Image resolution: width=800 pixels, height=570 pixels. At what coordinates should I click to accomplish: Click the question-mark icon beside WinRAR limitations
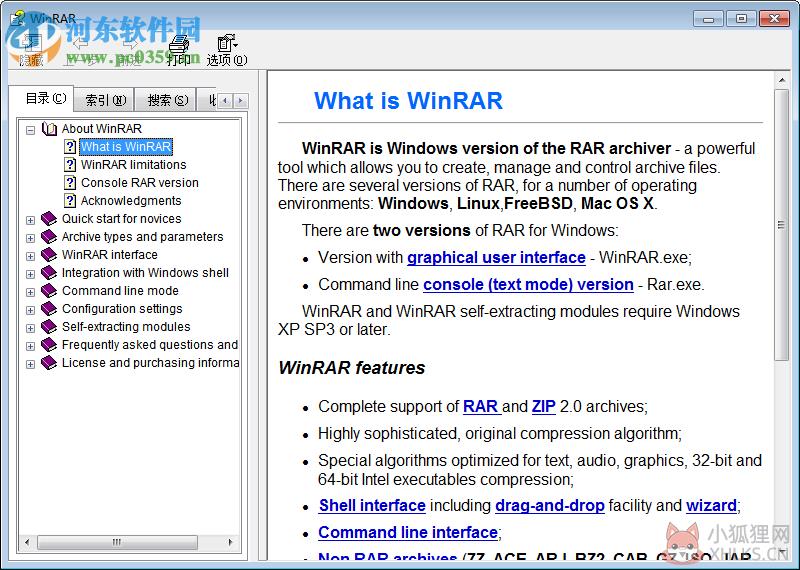click(x=70, y=164)
